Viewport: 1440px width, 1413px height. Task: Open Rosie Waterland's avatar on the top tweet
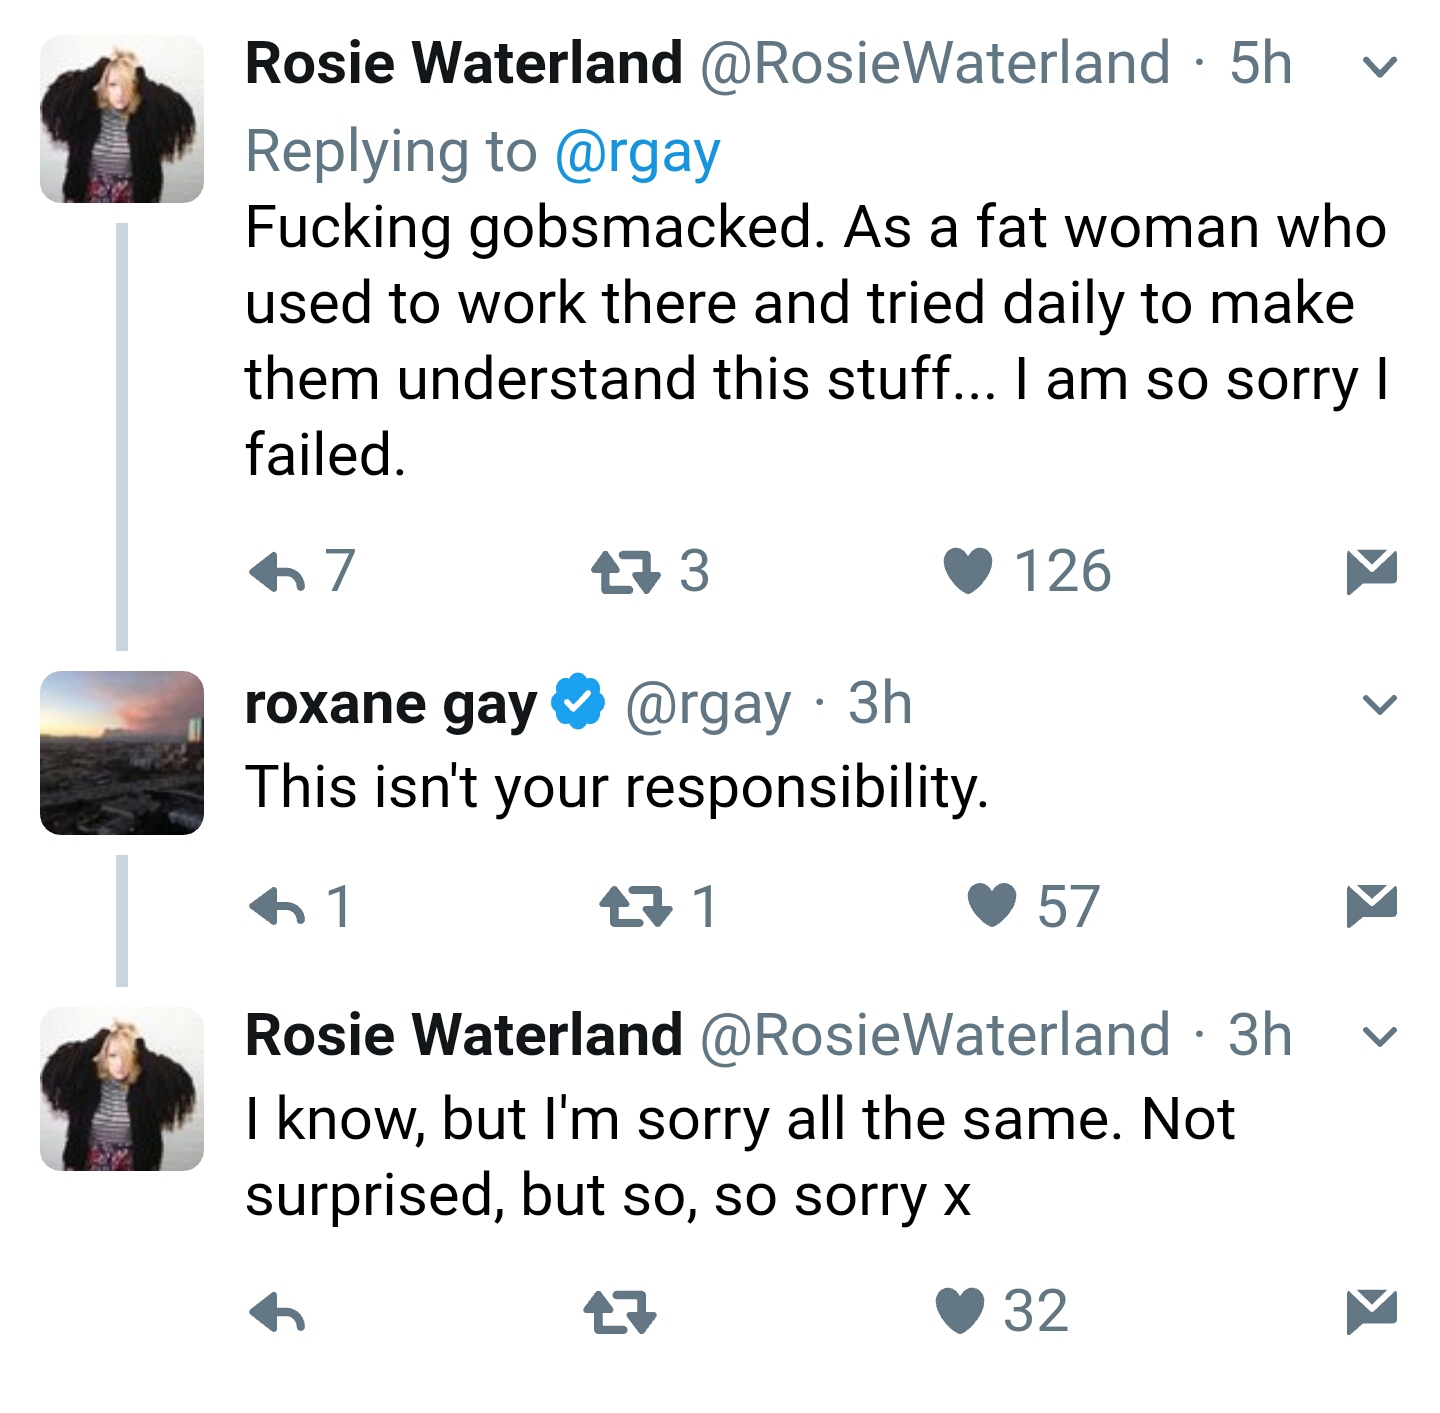point(122,119)
